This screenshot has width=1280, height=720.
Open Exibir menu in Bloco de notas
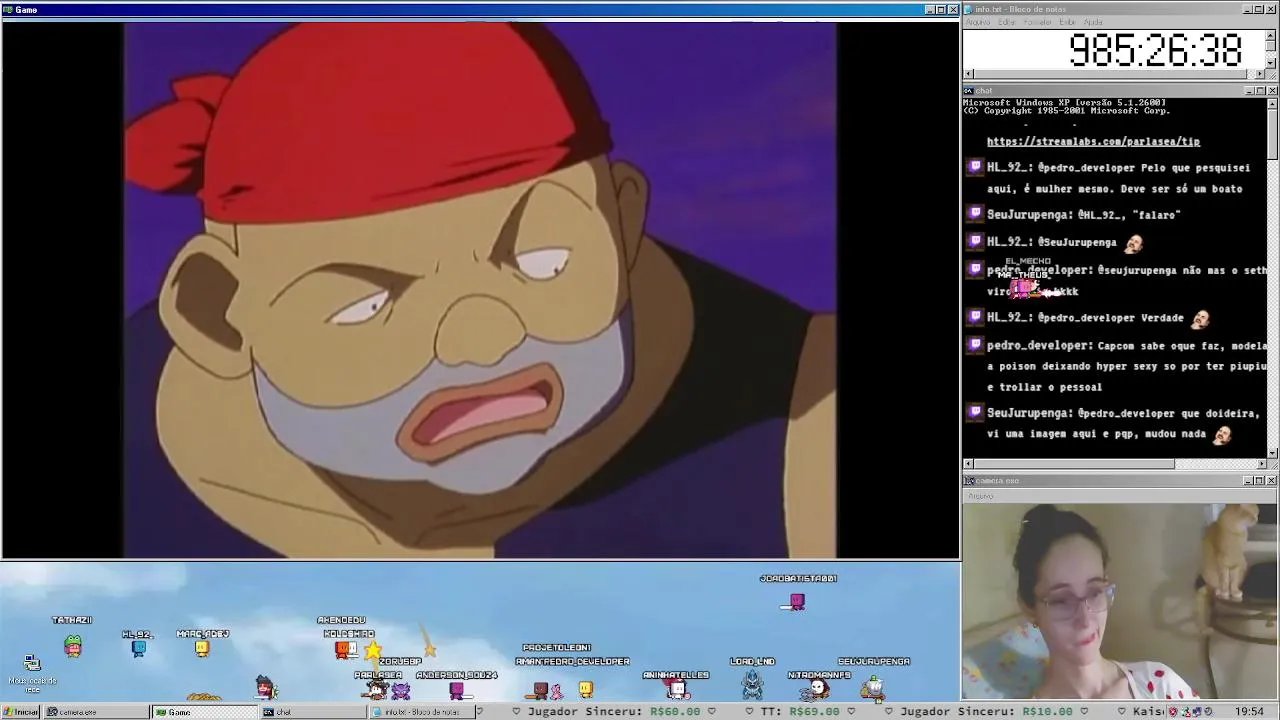coord(1067,22)
